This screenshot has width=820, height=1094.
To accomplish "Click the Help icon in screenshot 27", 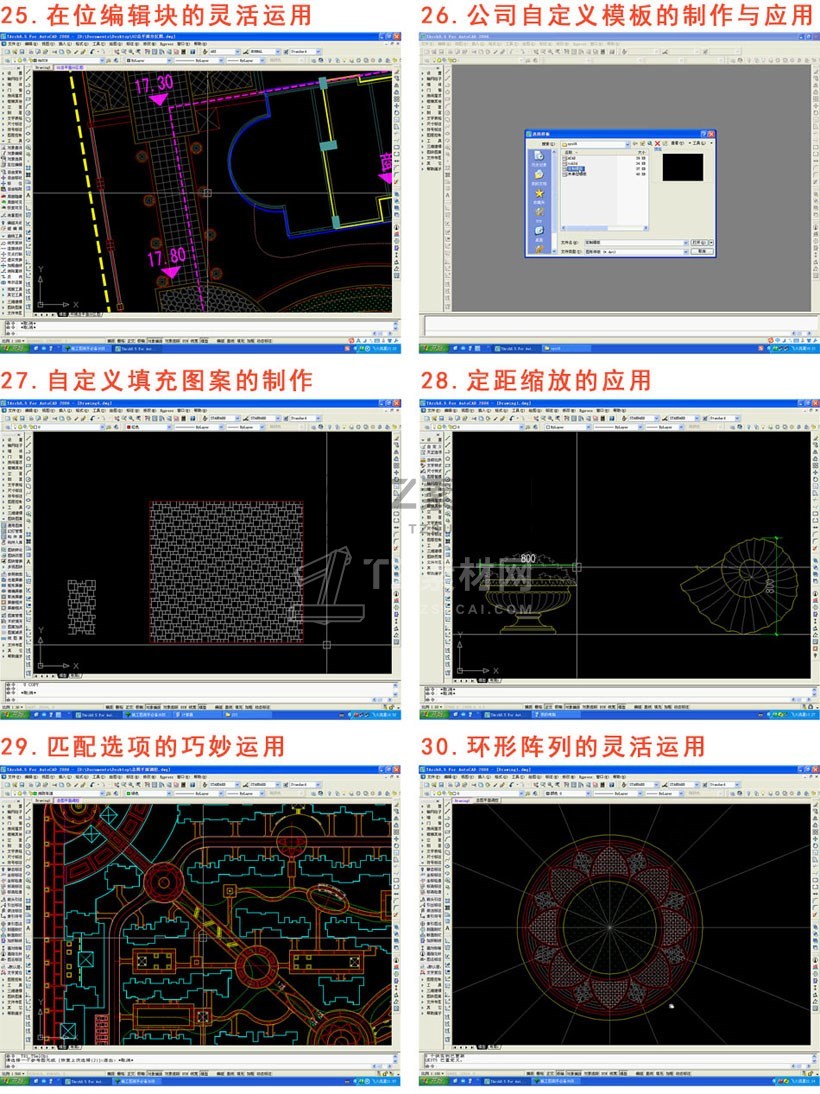I will pos(193,418).
